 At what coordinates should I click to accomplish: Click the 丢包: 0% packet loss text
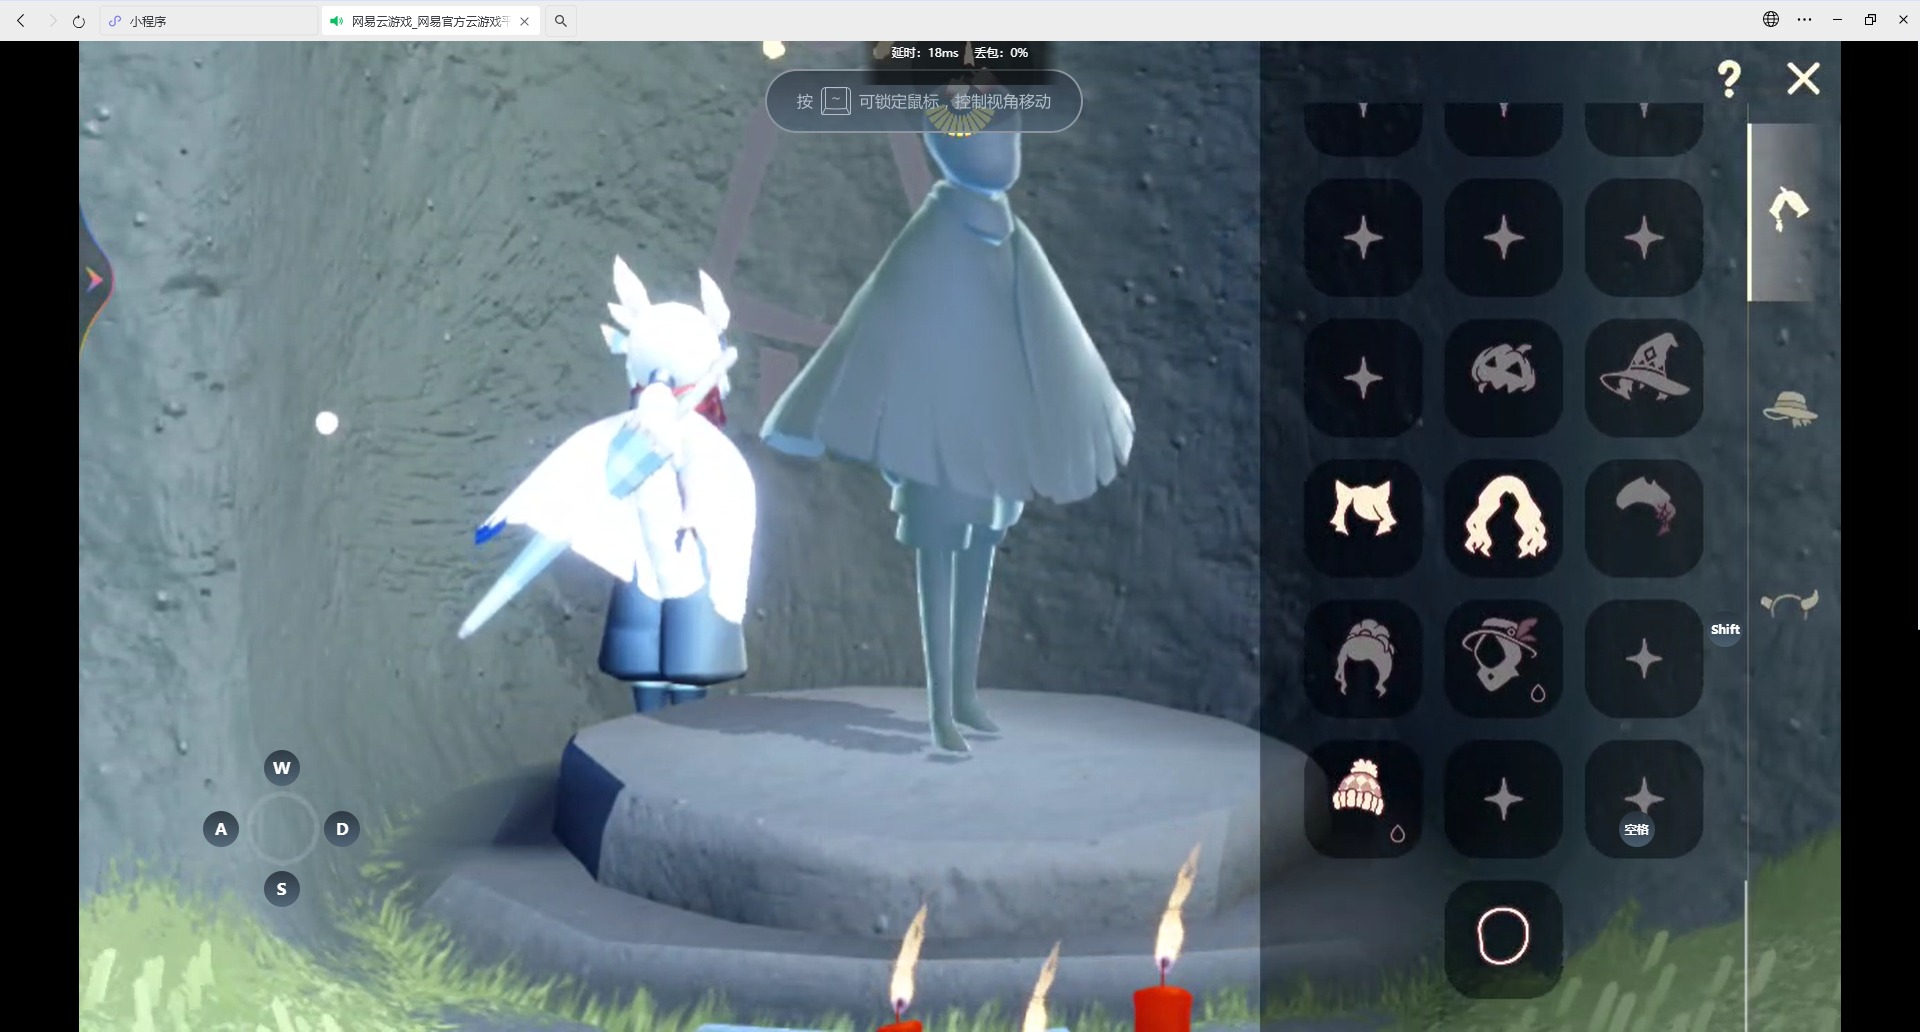pos(1001,53)
